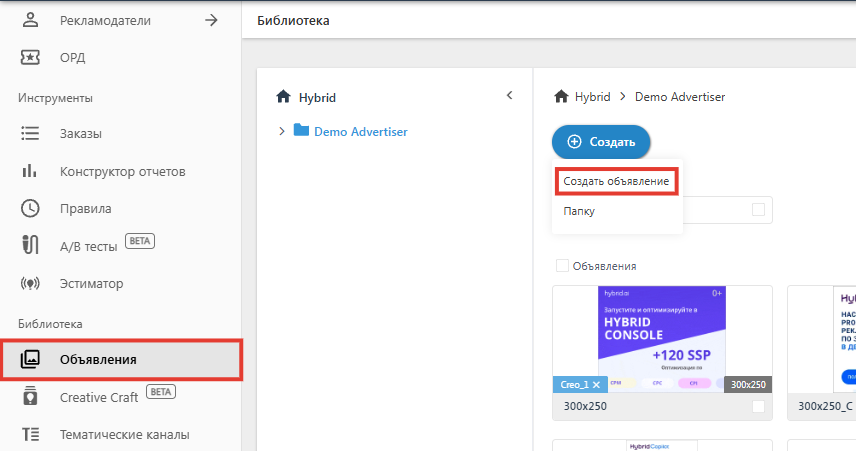Collapse the folder tree panel with chevron
Screen dimensions: 856x451
[x=509, y=96]
